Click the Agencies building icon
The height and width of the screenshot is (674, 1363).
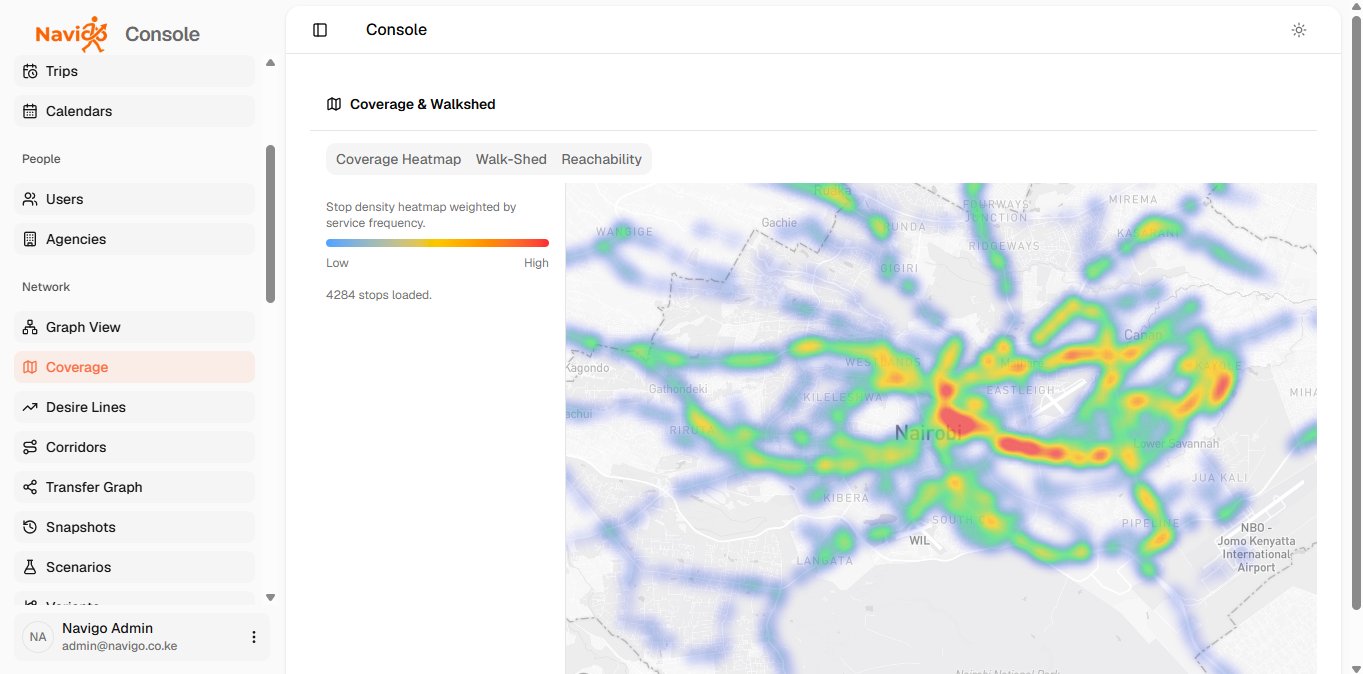click(30, 239)
